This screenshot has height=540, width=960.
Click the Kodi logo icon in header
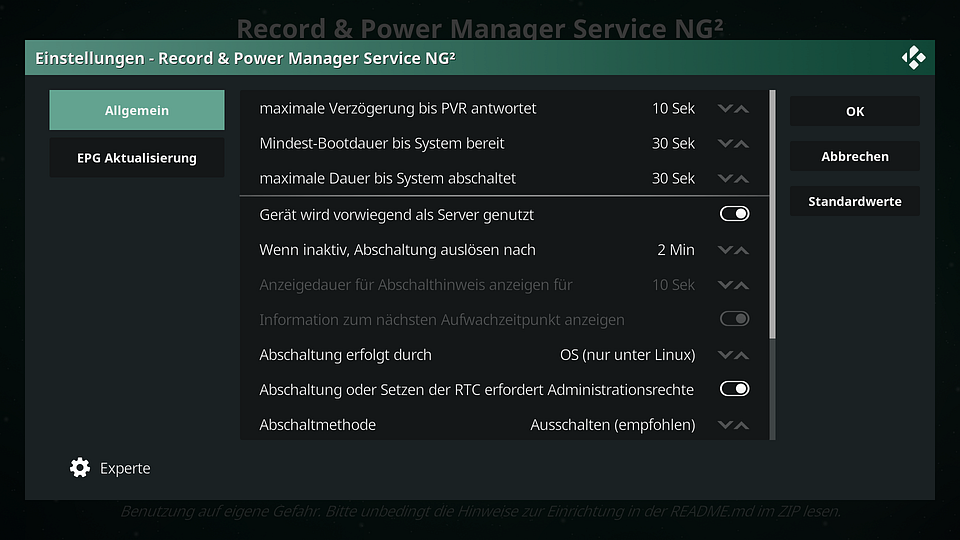[913, 58]
